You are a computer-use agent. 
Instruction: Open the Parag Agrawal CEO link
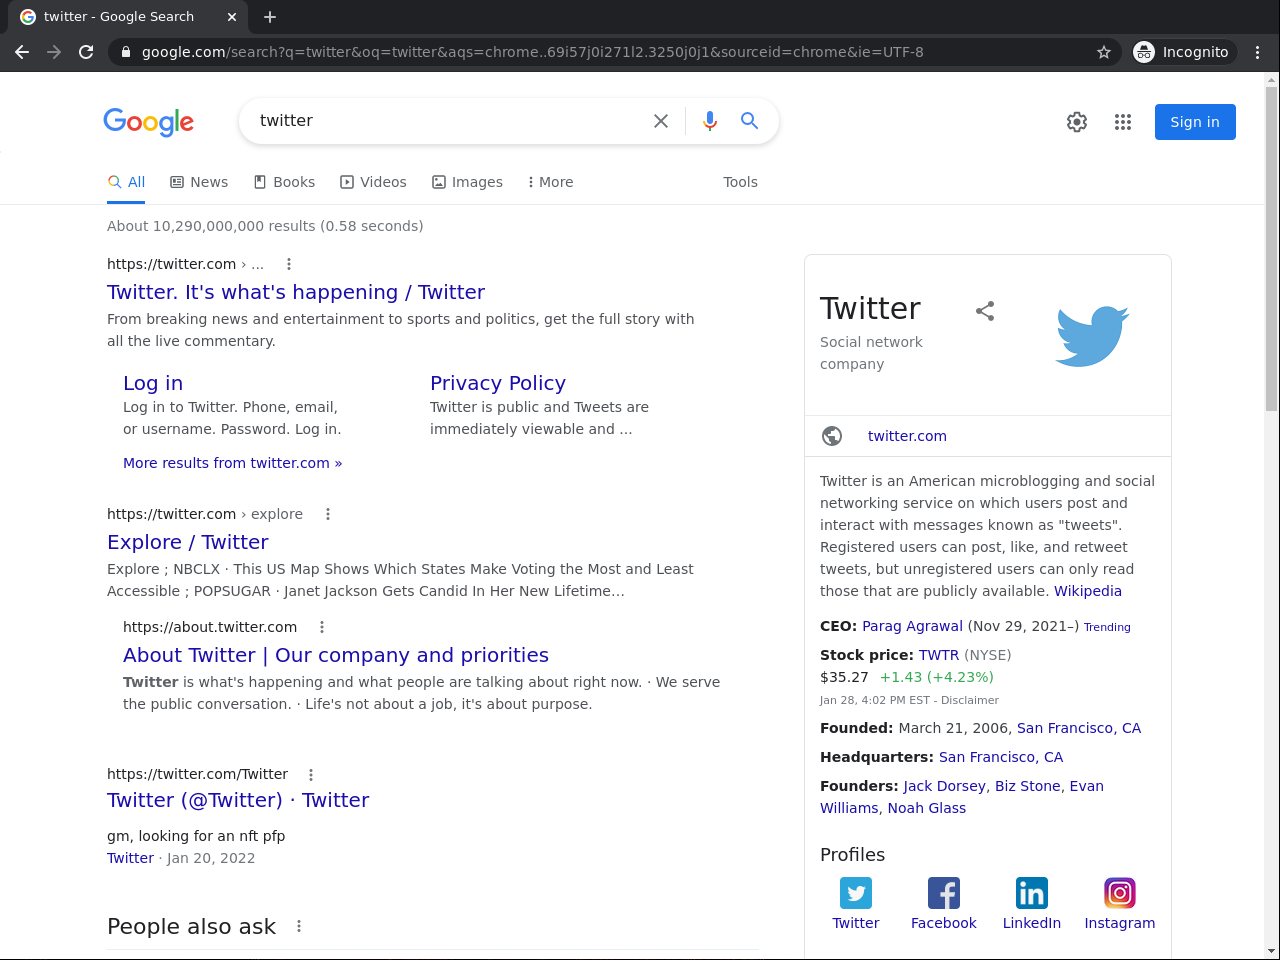(x=913, y=626)
